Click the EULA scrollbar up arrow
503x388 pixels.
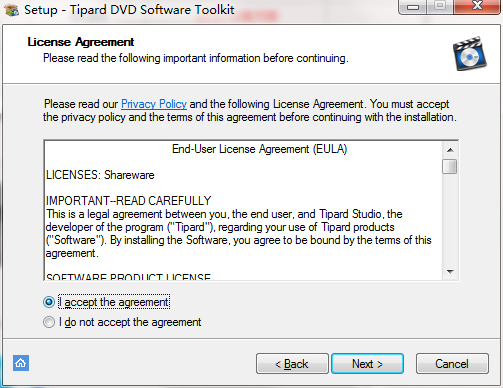coord(450,150)
